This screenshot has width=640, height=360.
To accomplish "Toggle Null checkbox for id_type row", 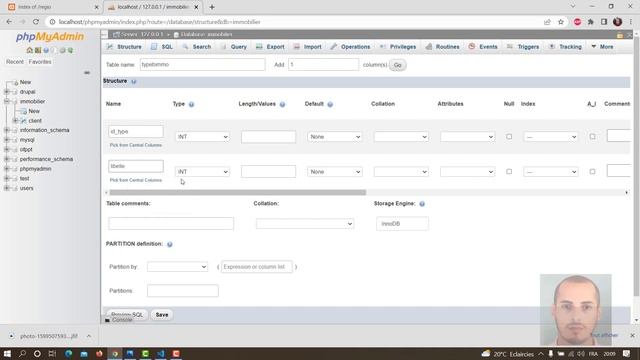I will pyautogui.click(x=509, y=136).
